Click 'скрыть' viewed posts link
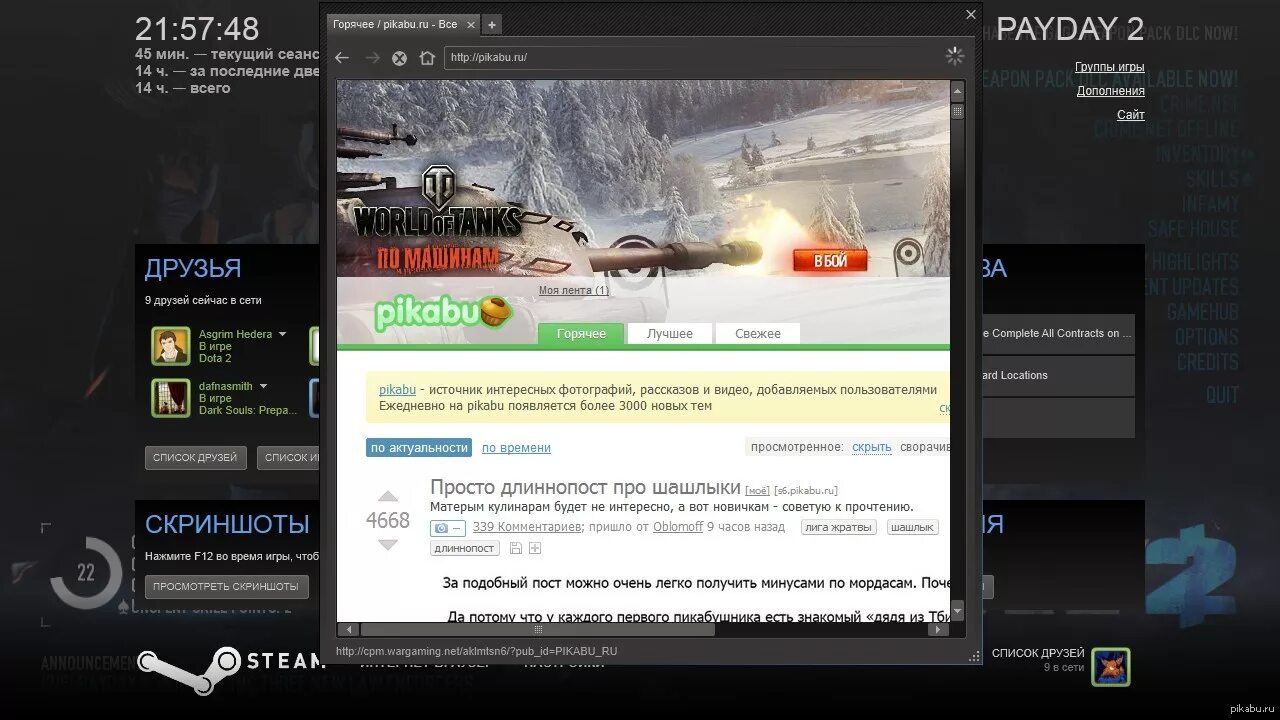The width and height of the screenshot is (1280, 720). click(x=871, y=448)
